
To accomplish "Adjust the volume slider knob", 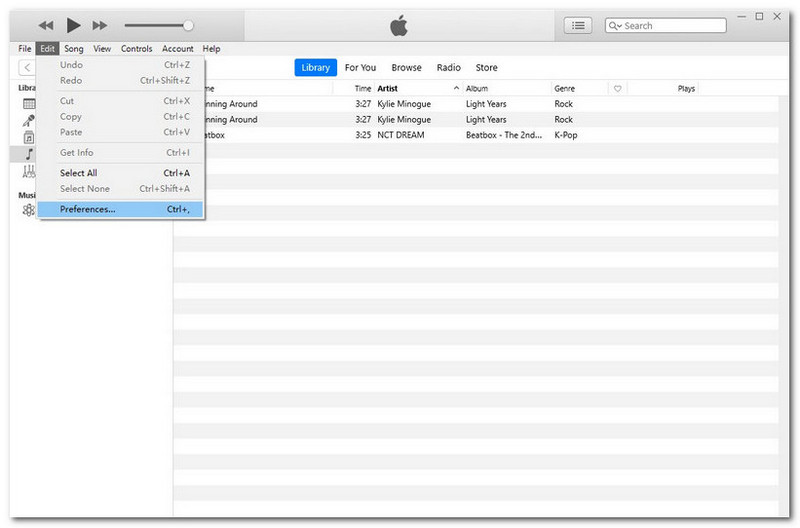I will (x=188, y=25).
